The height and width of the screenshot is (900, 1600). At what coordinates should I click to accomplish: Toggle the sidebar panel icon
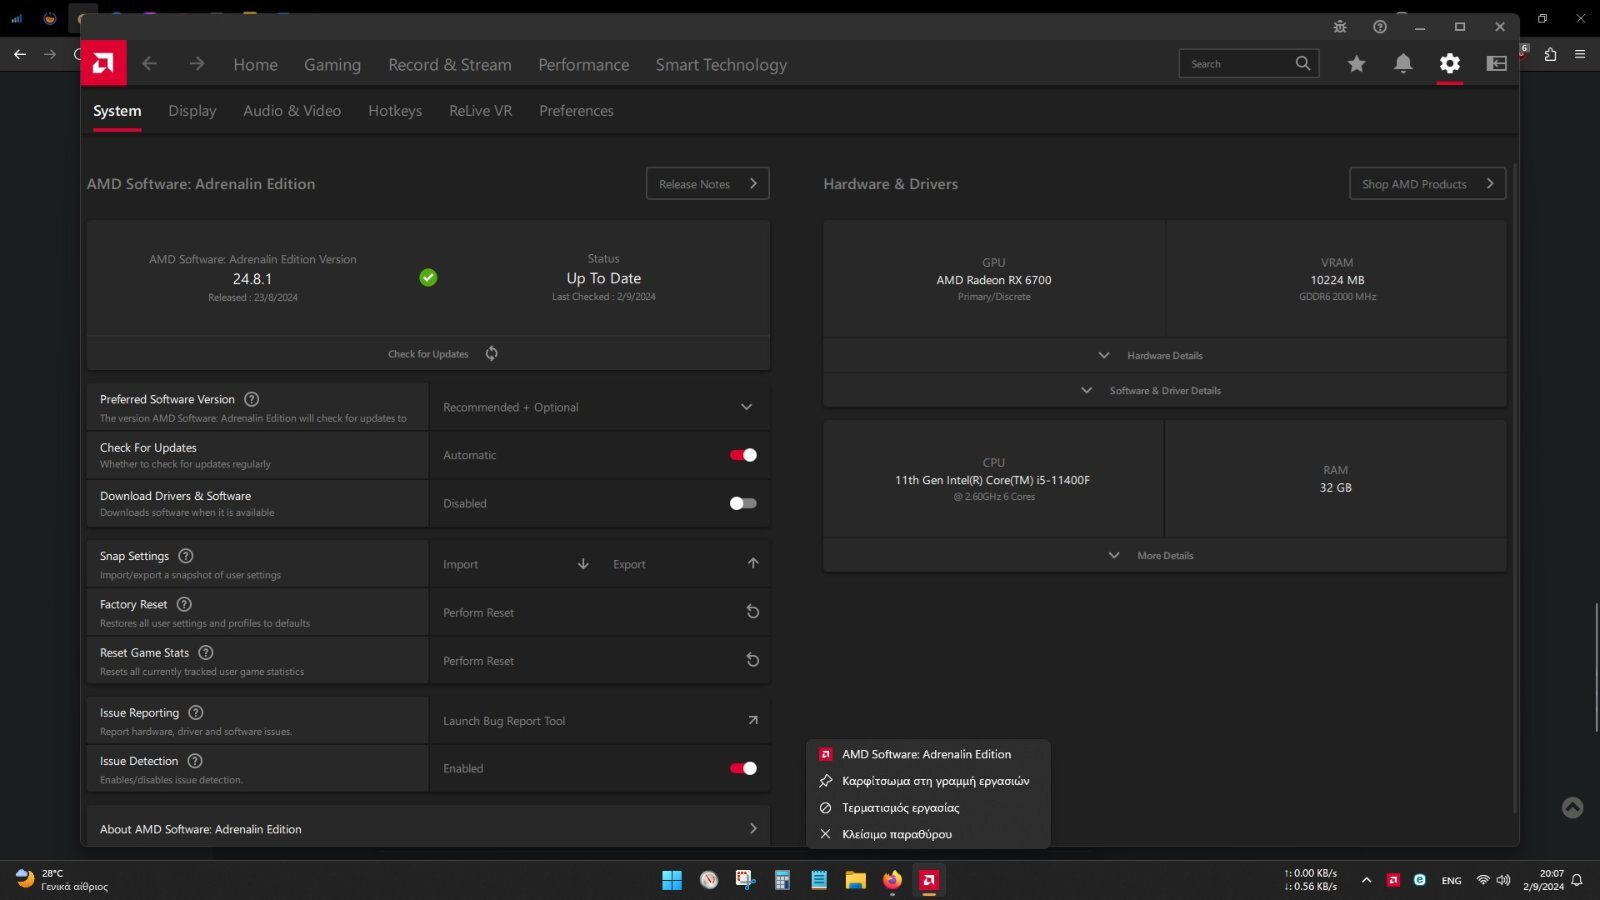(1497, 64)
